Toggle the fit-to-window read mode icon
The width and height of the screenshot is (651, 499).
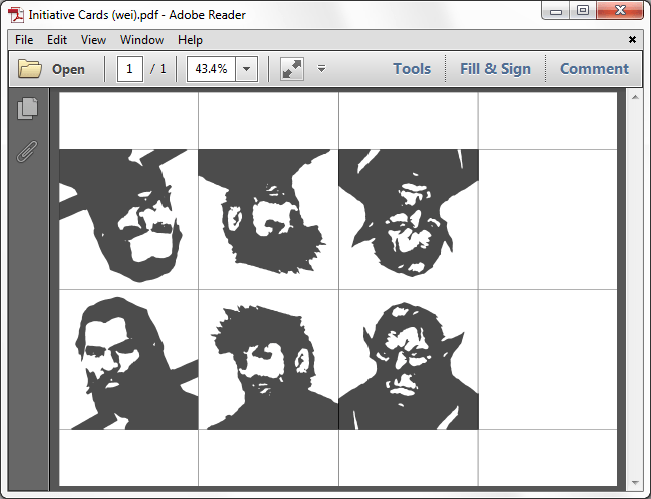click(291, 69)
